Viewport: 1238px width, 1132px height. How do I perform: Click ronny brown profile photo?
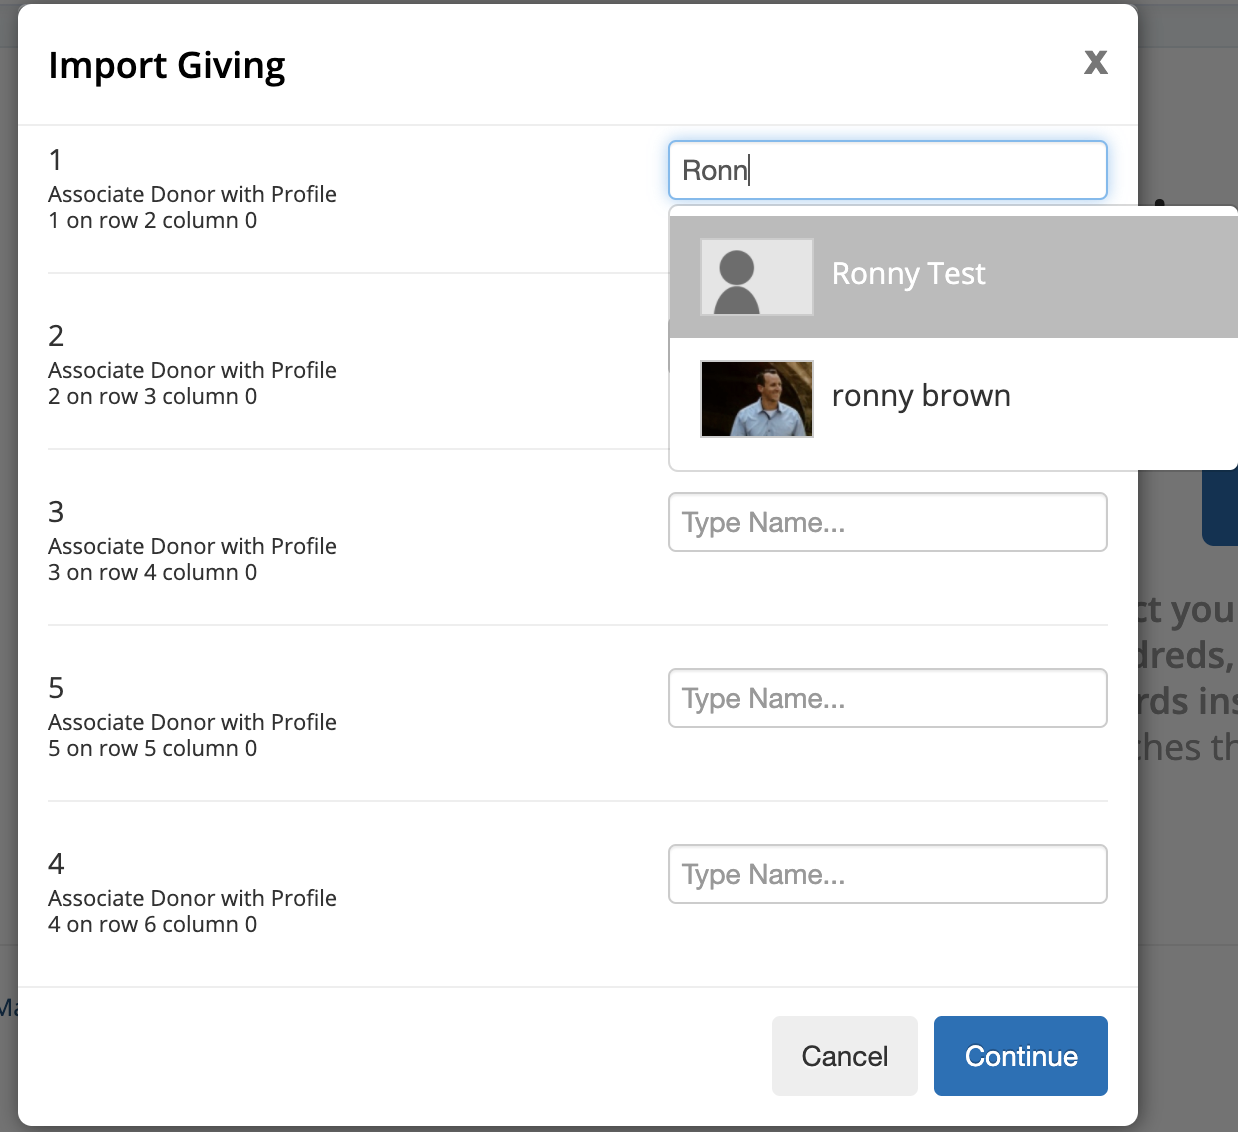coord(757,399)
